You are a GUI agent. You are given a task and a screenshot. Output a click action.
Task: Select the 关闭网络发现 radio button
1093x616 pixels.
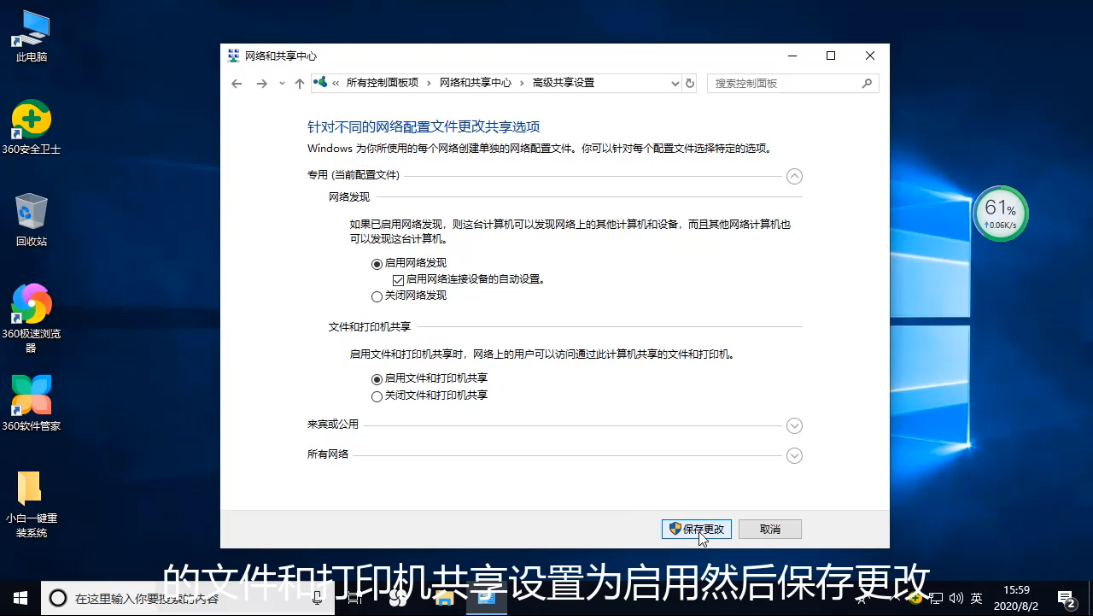pyautogui.click(x=377, y=297)
